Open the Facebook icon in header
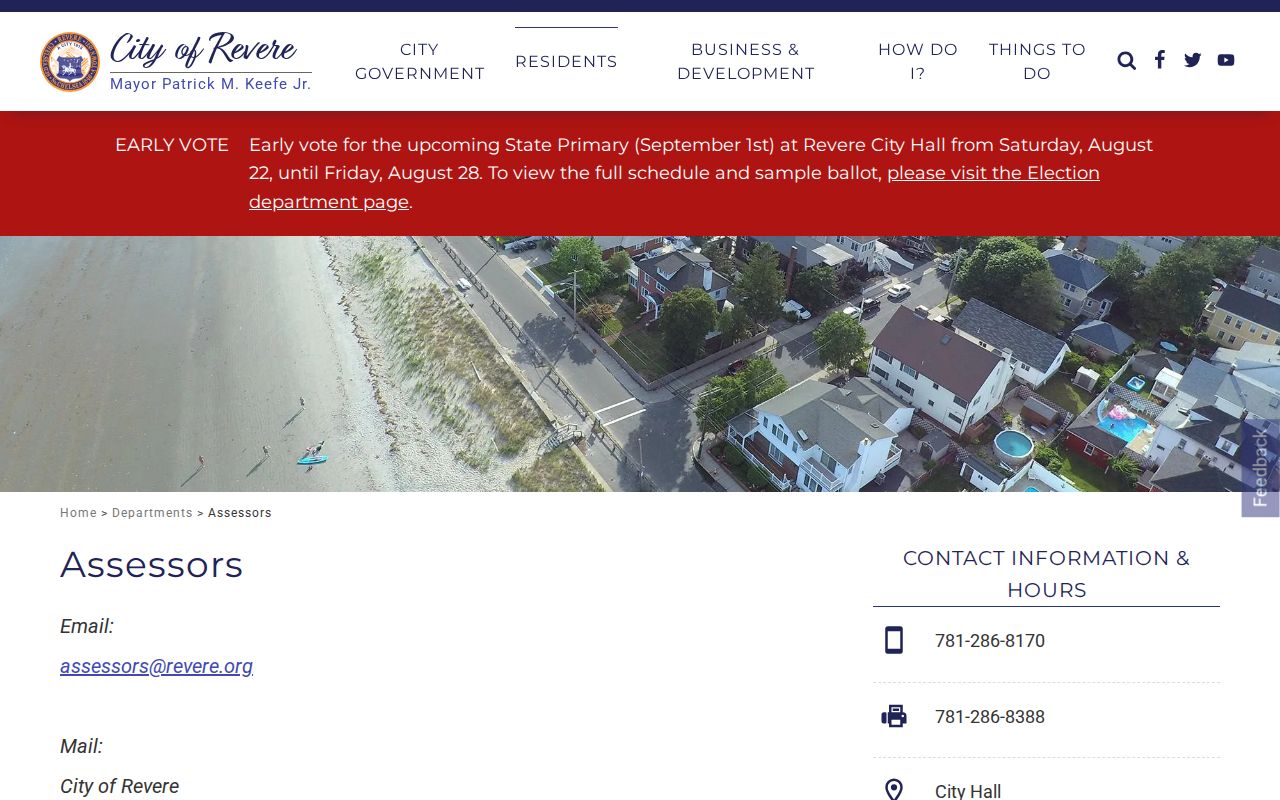1280x800 pixels. [x=1160, y=60]
